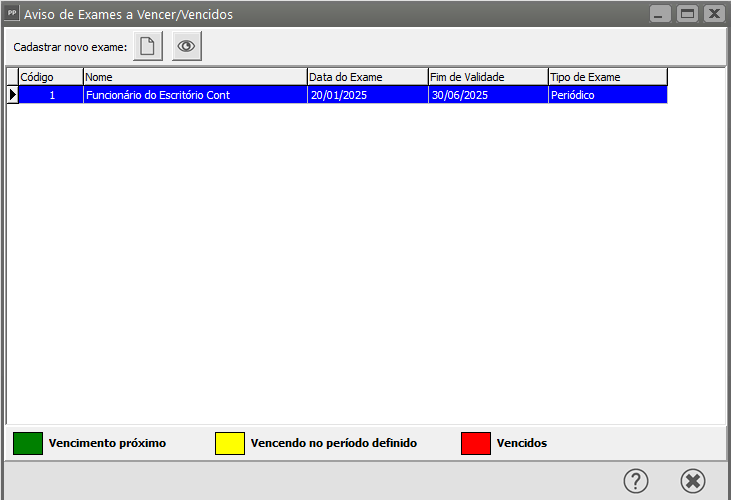Screen dimensions: 731x500
Task: Click the PP application icon in title bar
Action: tap(13, 14)
